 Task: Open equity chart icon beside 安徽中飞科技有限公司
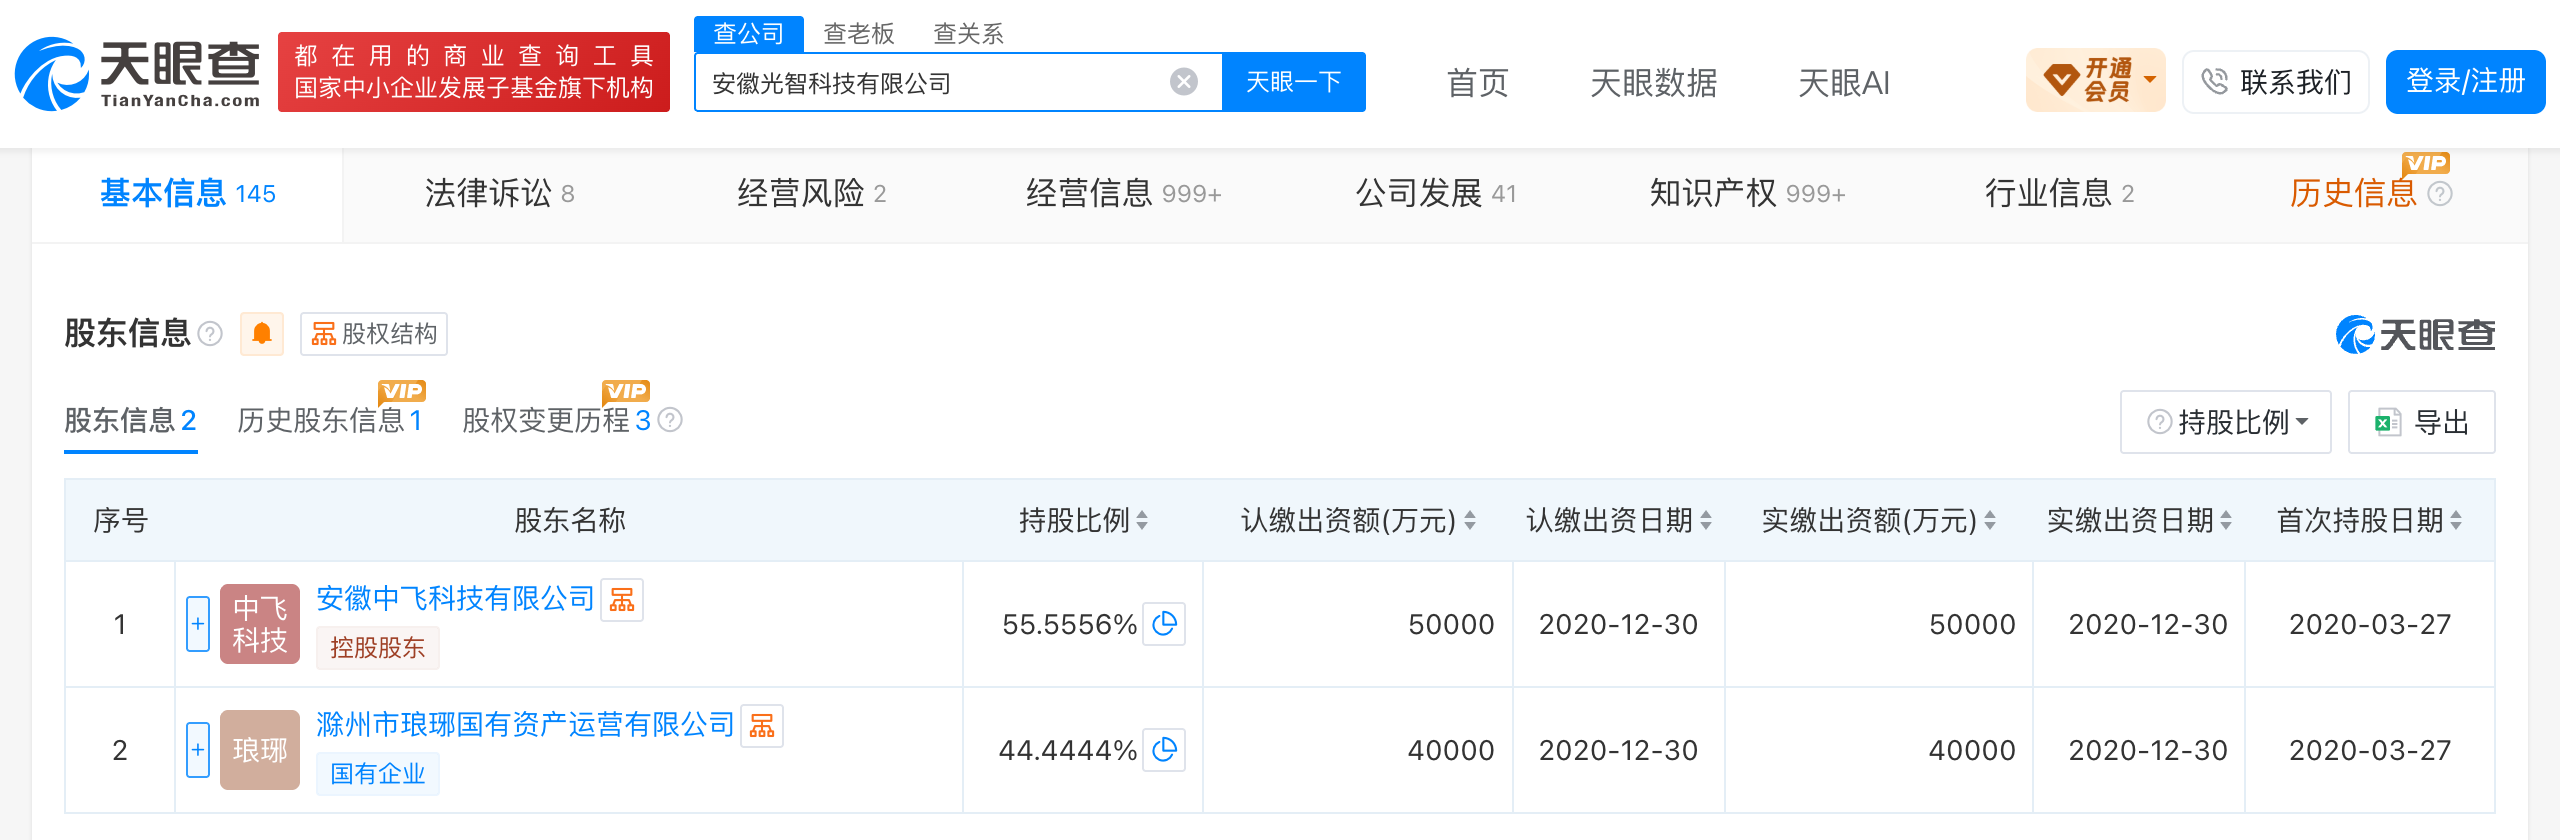pos(622,600)
